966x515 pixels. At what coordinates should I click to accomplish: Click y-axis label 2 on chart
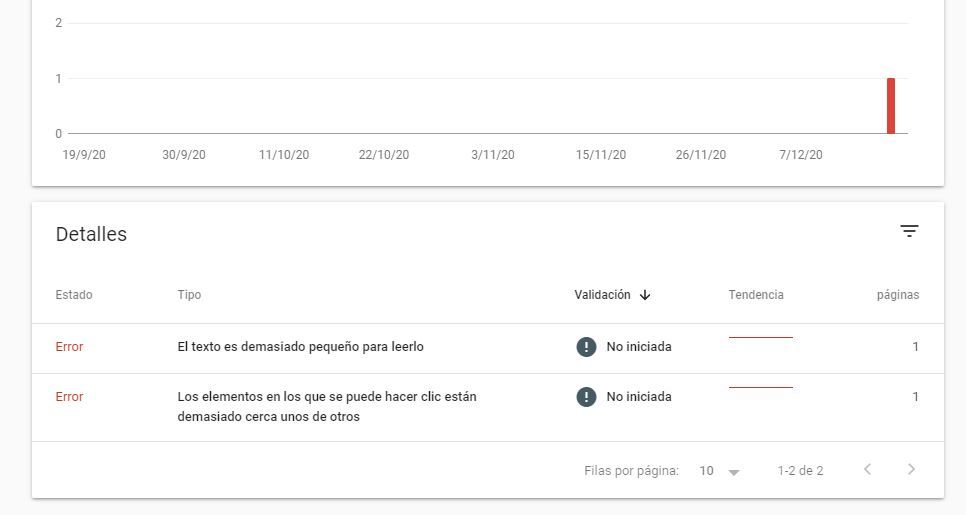tap(59, 23)
